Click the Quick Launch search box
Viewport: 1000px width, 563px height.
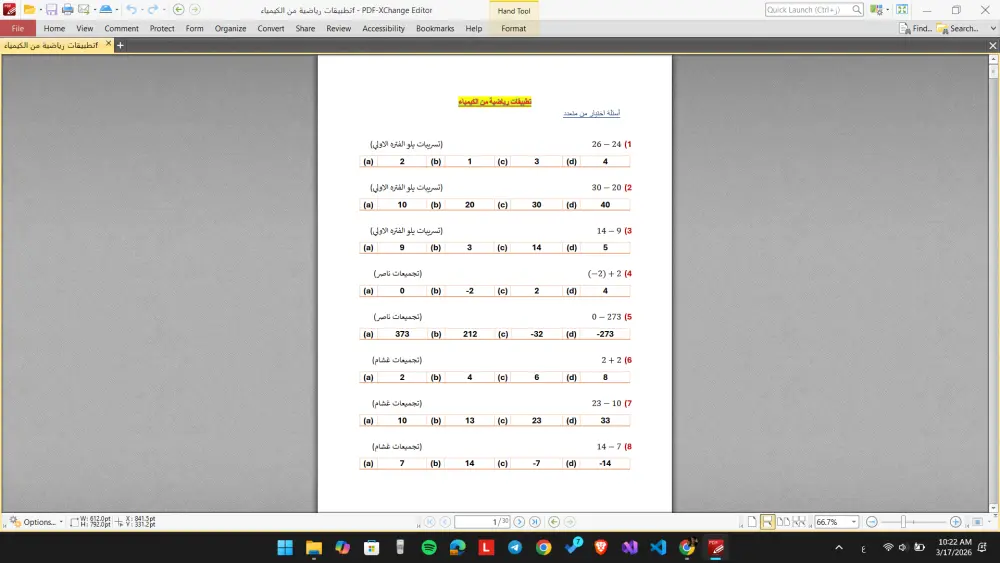point(814,10)
